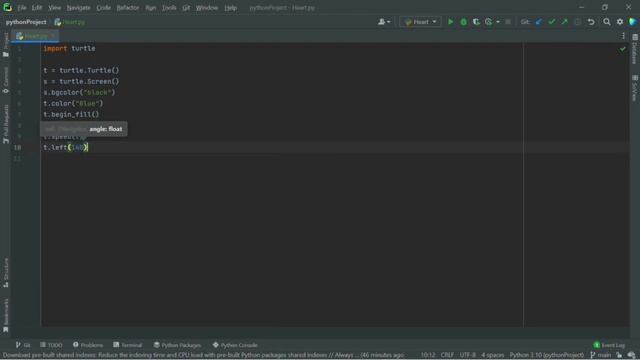
Task: Open the Terminal tool window tab
Action: pyautogui.click(x=128, y=345)
